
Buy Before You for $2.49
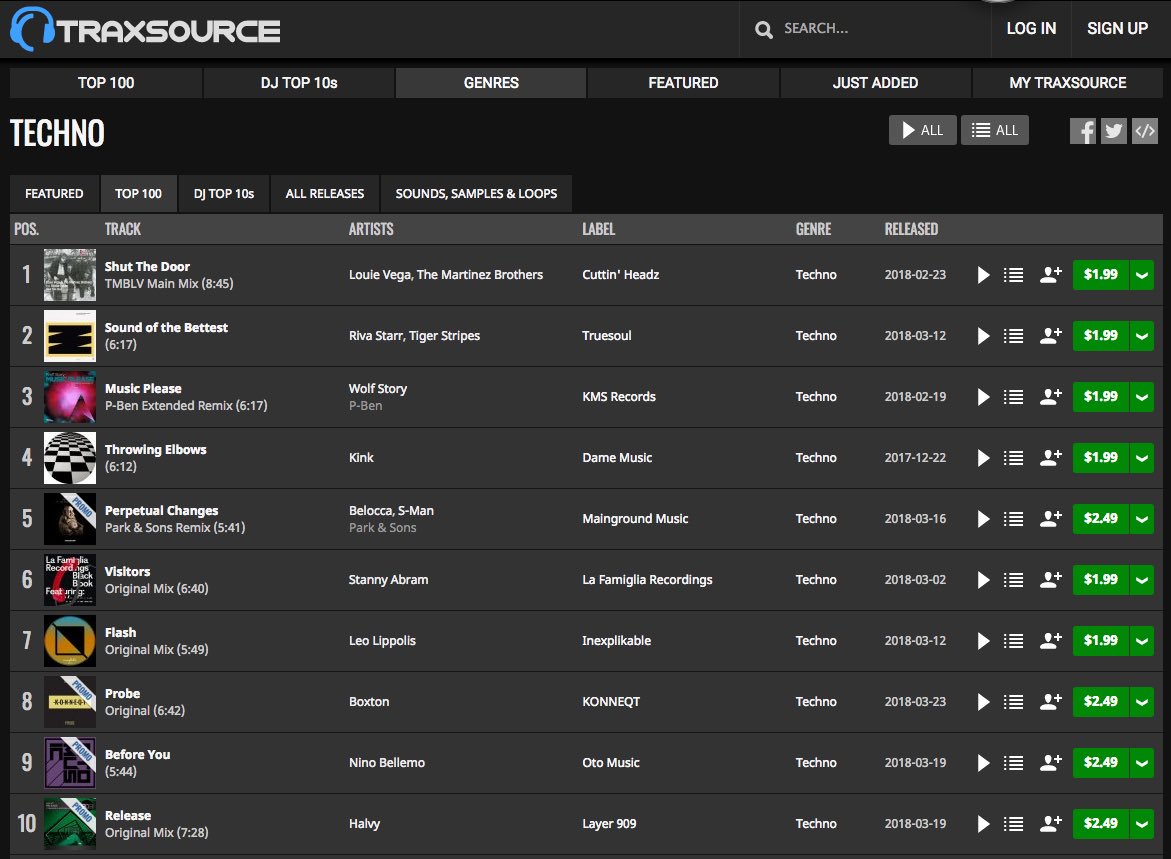point(1101,763)
